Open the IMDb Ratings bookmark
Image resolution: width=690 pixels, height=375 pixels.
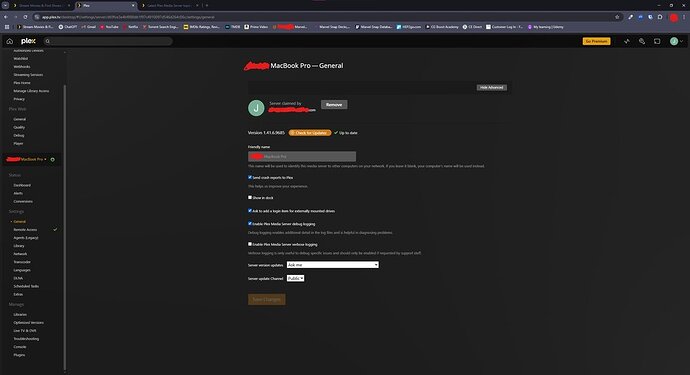202,27
